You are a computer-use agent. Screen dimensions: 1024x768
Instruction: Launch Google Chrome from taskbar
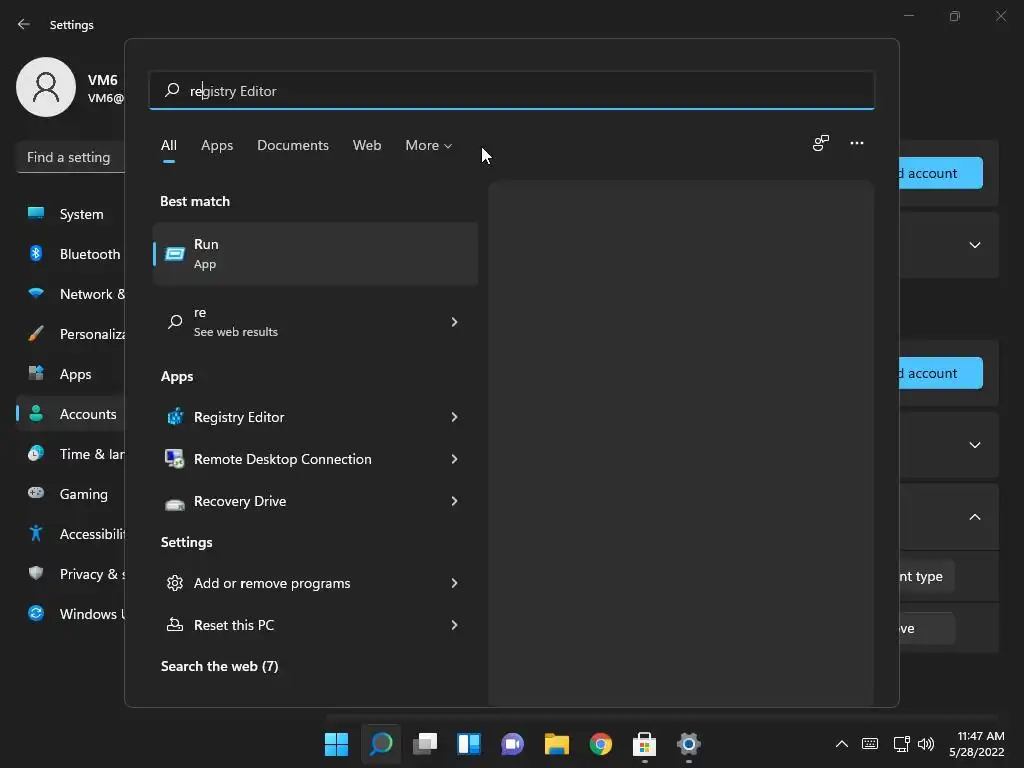601,744
